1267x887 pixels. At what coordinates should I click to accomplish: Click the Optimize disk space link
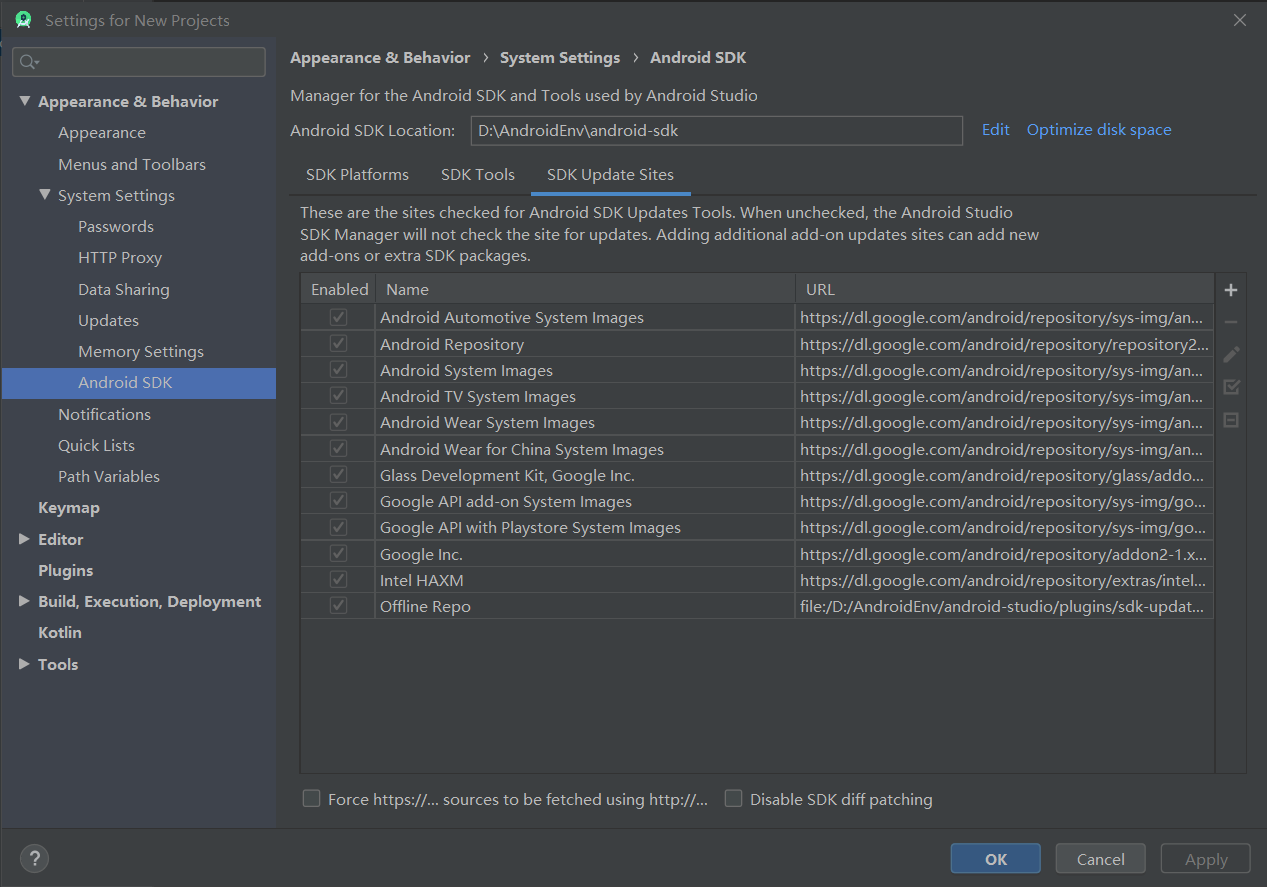pyautogui.click(x=1099, y=130)
